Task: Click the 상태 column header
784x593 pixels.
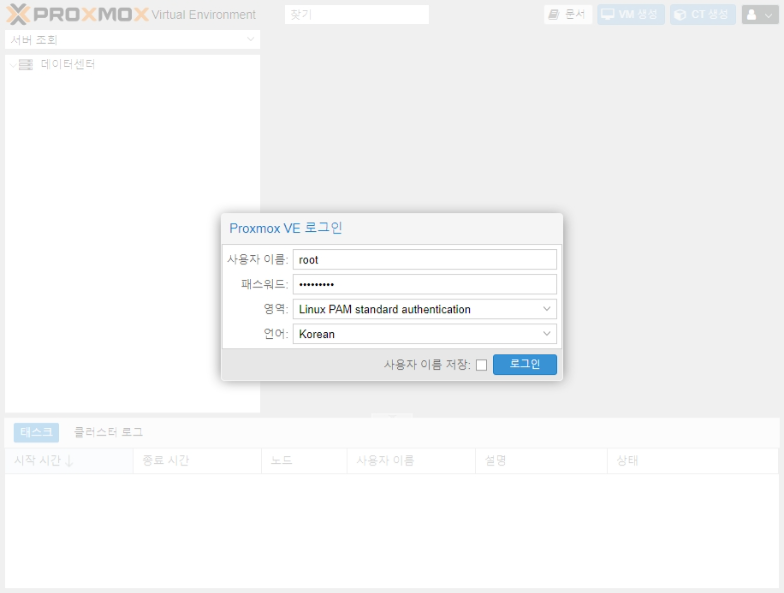Action: click(692, 460)
